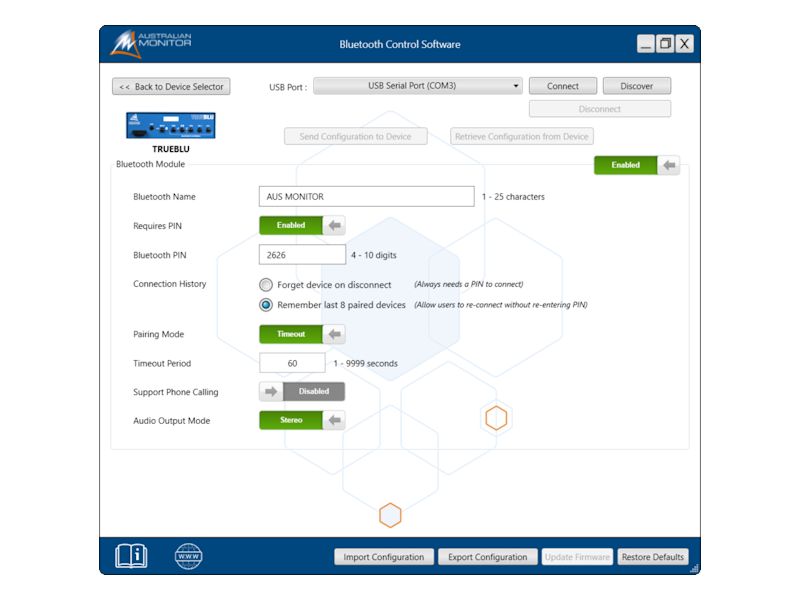800x600 pixels.
Task: Click Import Configuration button
Action: (384, 557)
